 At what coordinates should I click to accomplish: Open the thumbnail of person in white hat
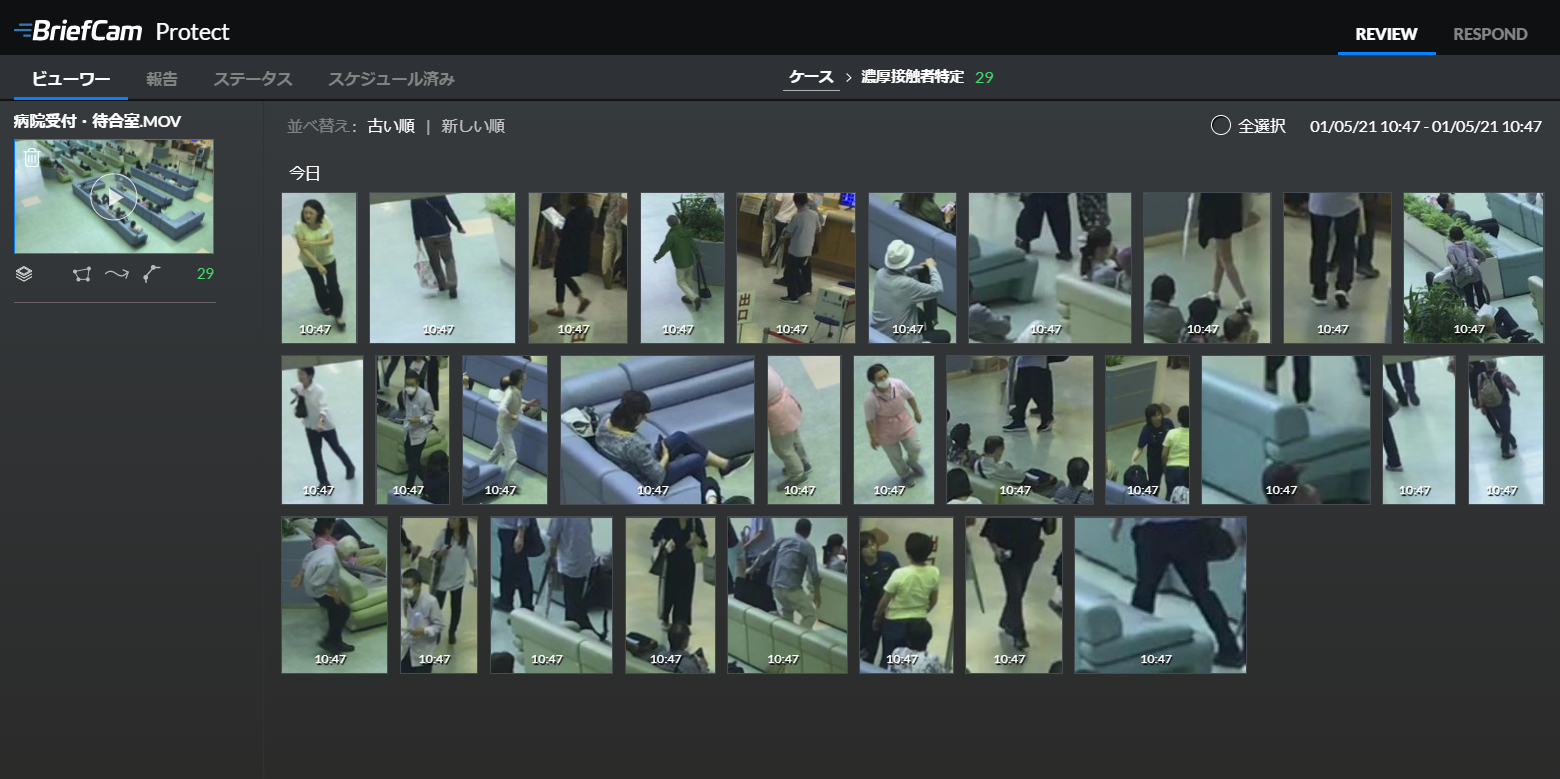tap(912, 268)
